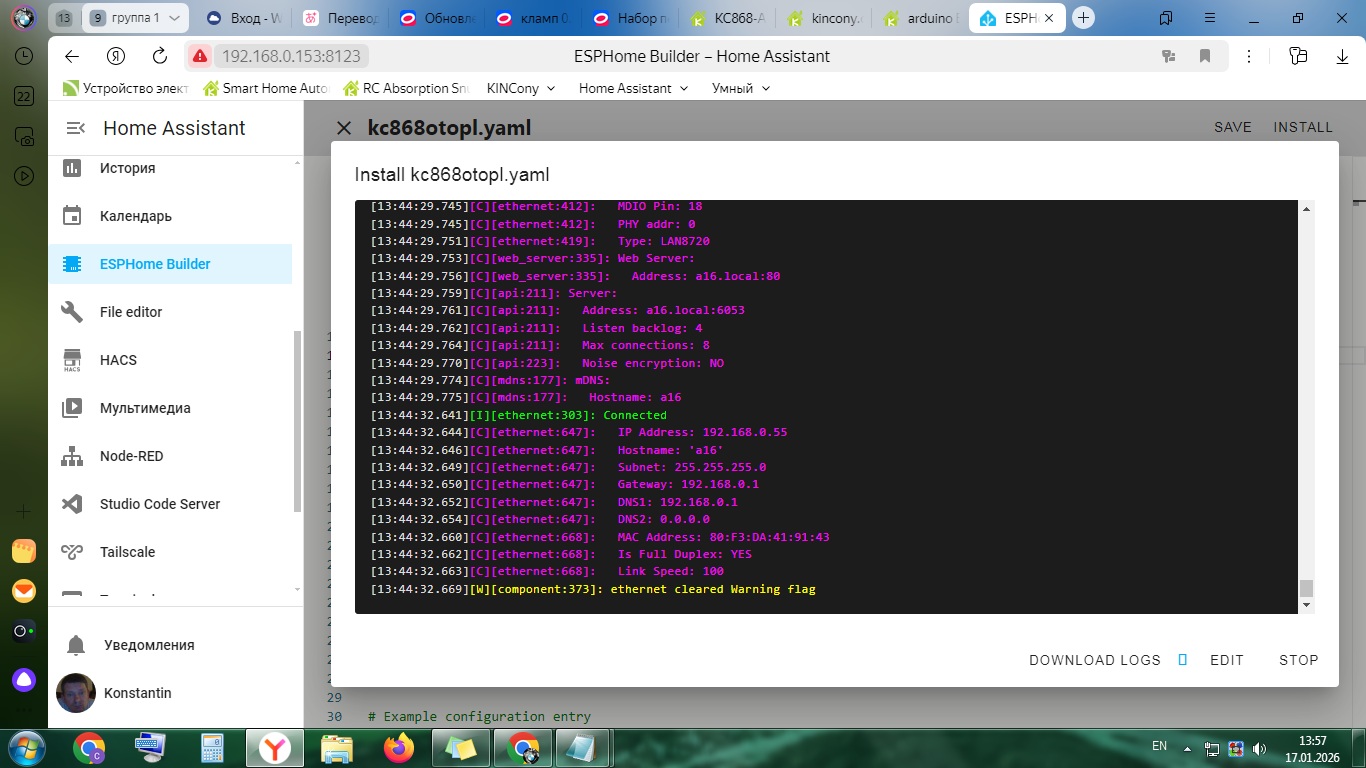Viewport: 1366px width, 768px height.
Task: Open the KINCony bookmarks folder dropdown
Action: coord(520,88)
